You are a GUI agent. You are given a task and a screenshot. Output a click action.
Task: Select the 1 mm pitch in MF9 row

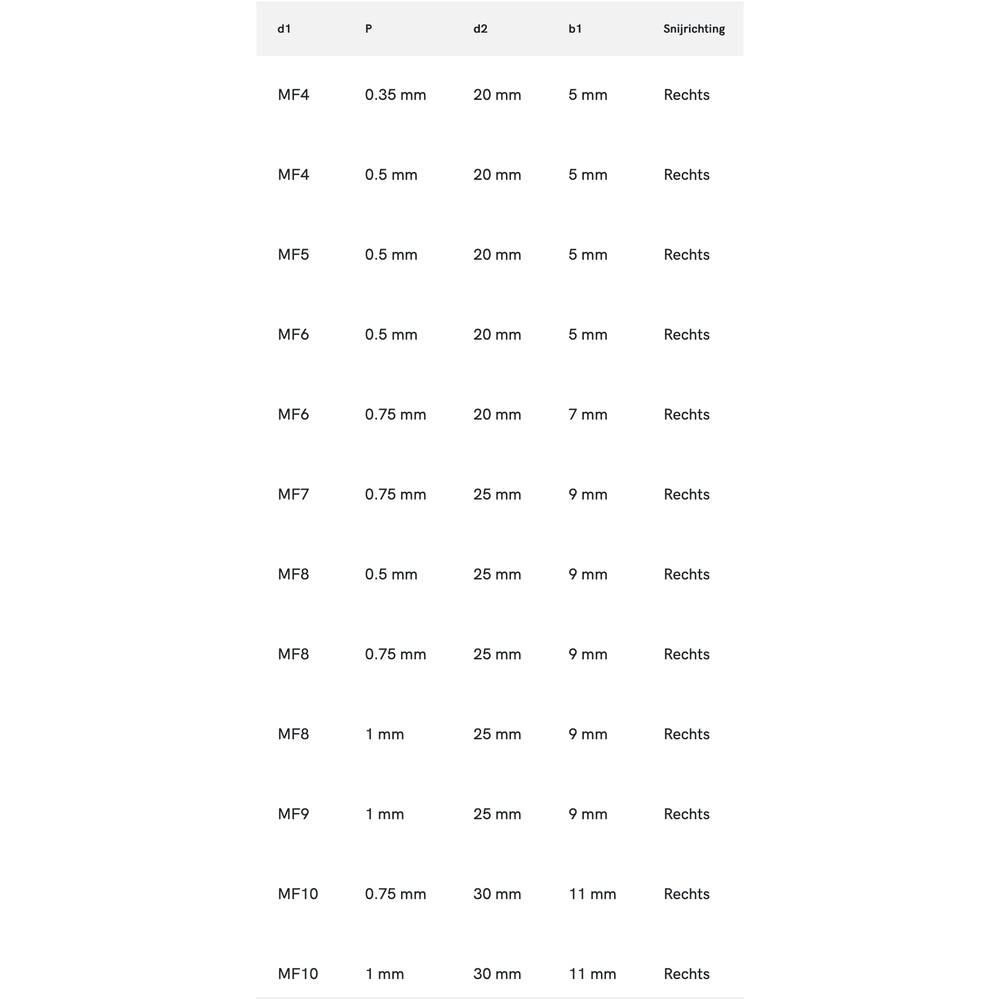[384, 815]
